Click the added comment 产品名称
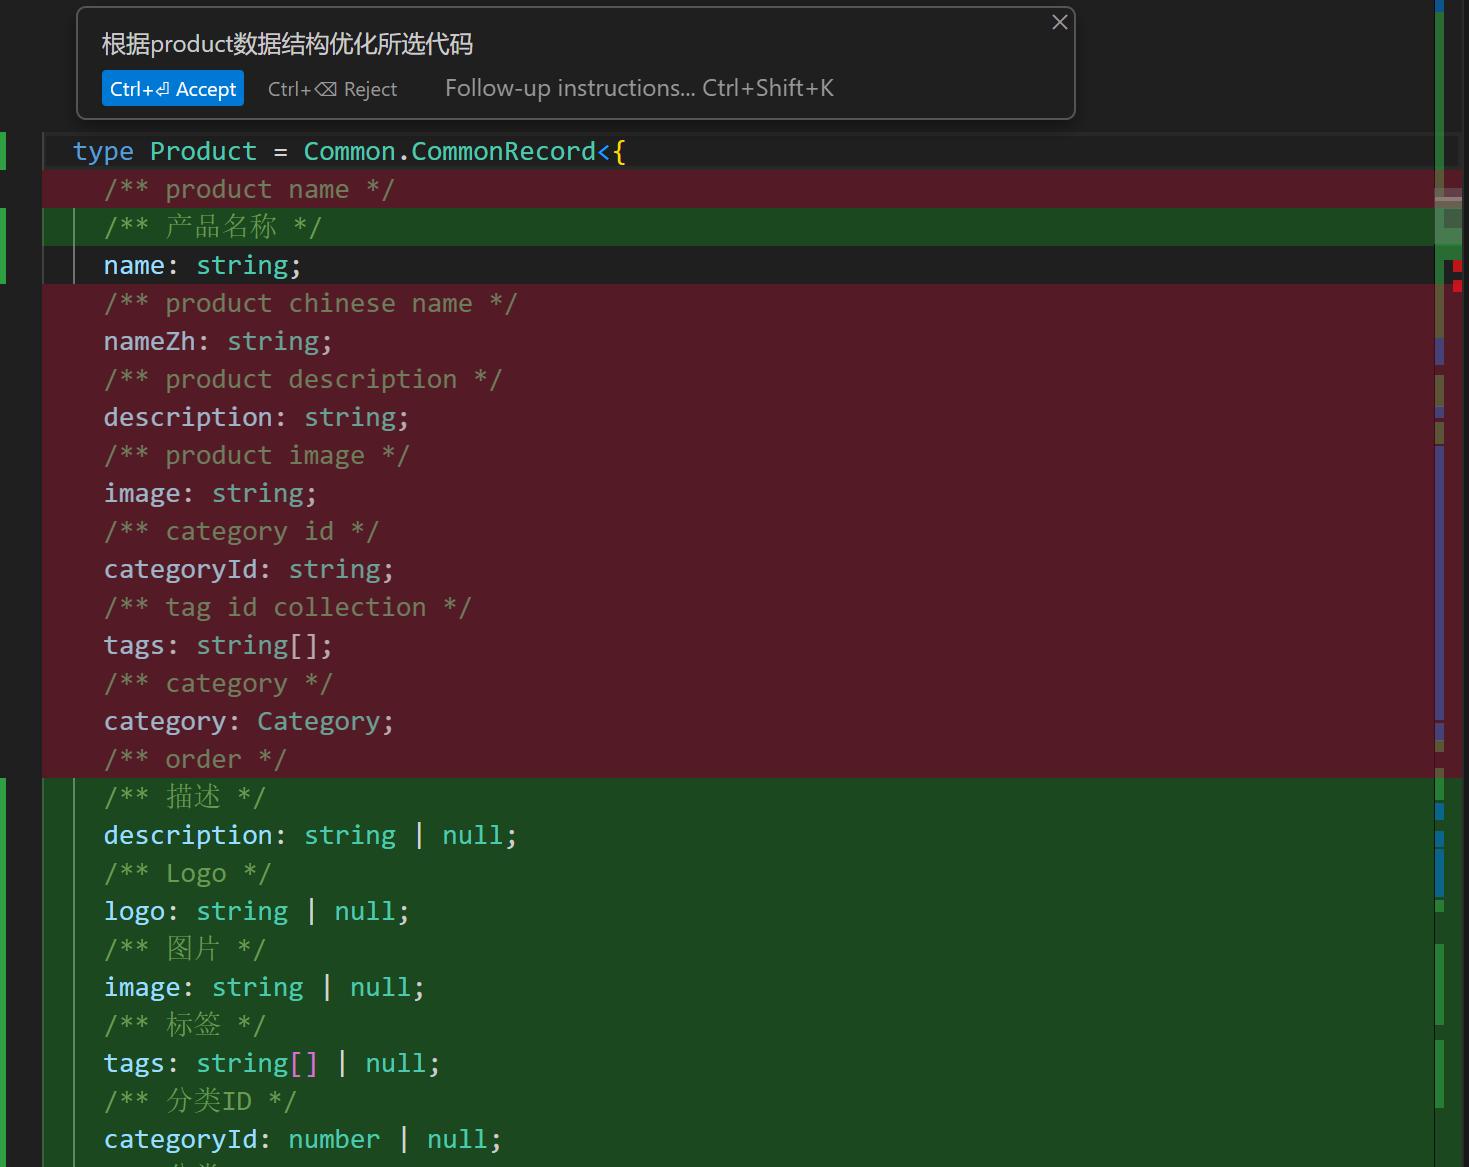Viewport: 1469px width, 1167px height. [221, 227]
